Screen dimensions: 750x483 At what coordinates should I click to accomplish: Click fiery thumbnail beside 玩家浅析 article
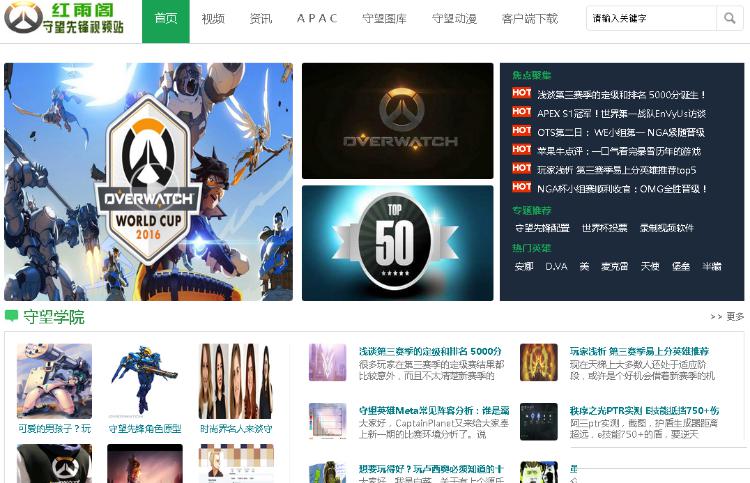click(x=539, y=362)
